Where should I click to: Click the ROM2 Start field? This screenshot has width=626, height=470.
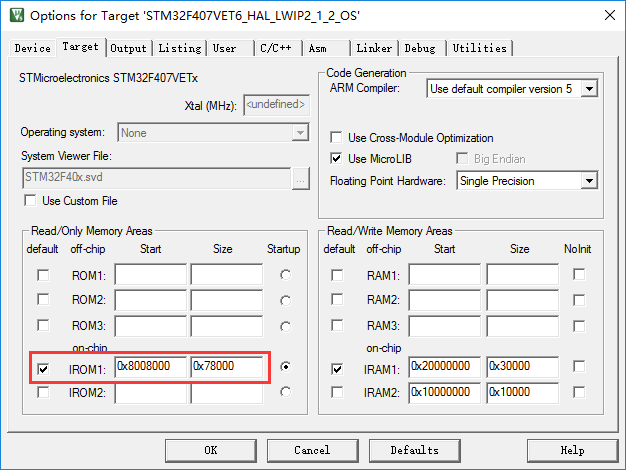[x=151, y=300]
